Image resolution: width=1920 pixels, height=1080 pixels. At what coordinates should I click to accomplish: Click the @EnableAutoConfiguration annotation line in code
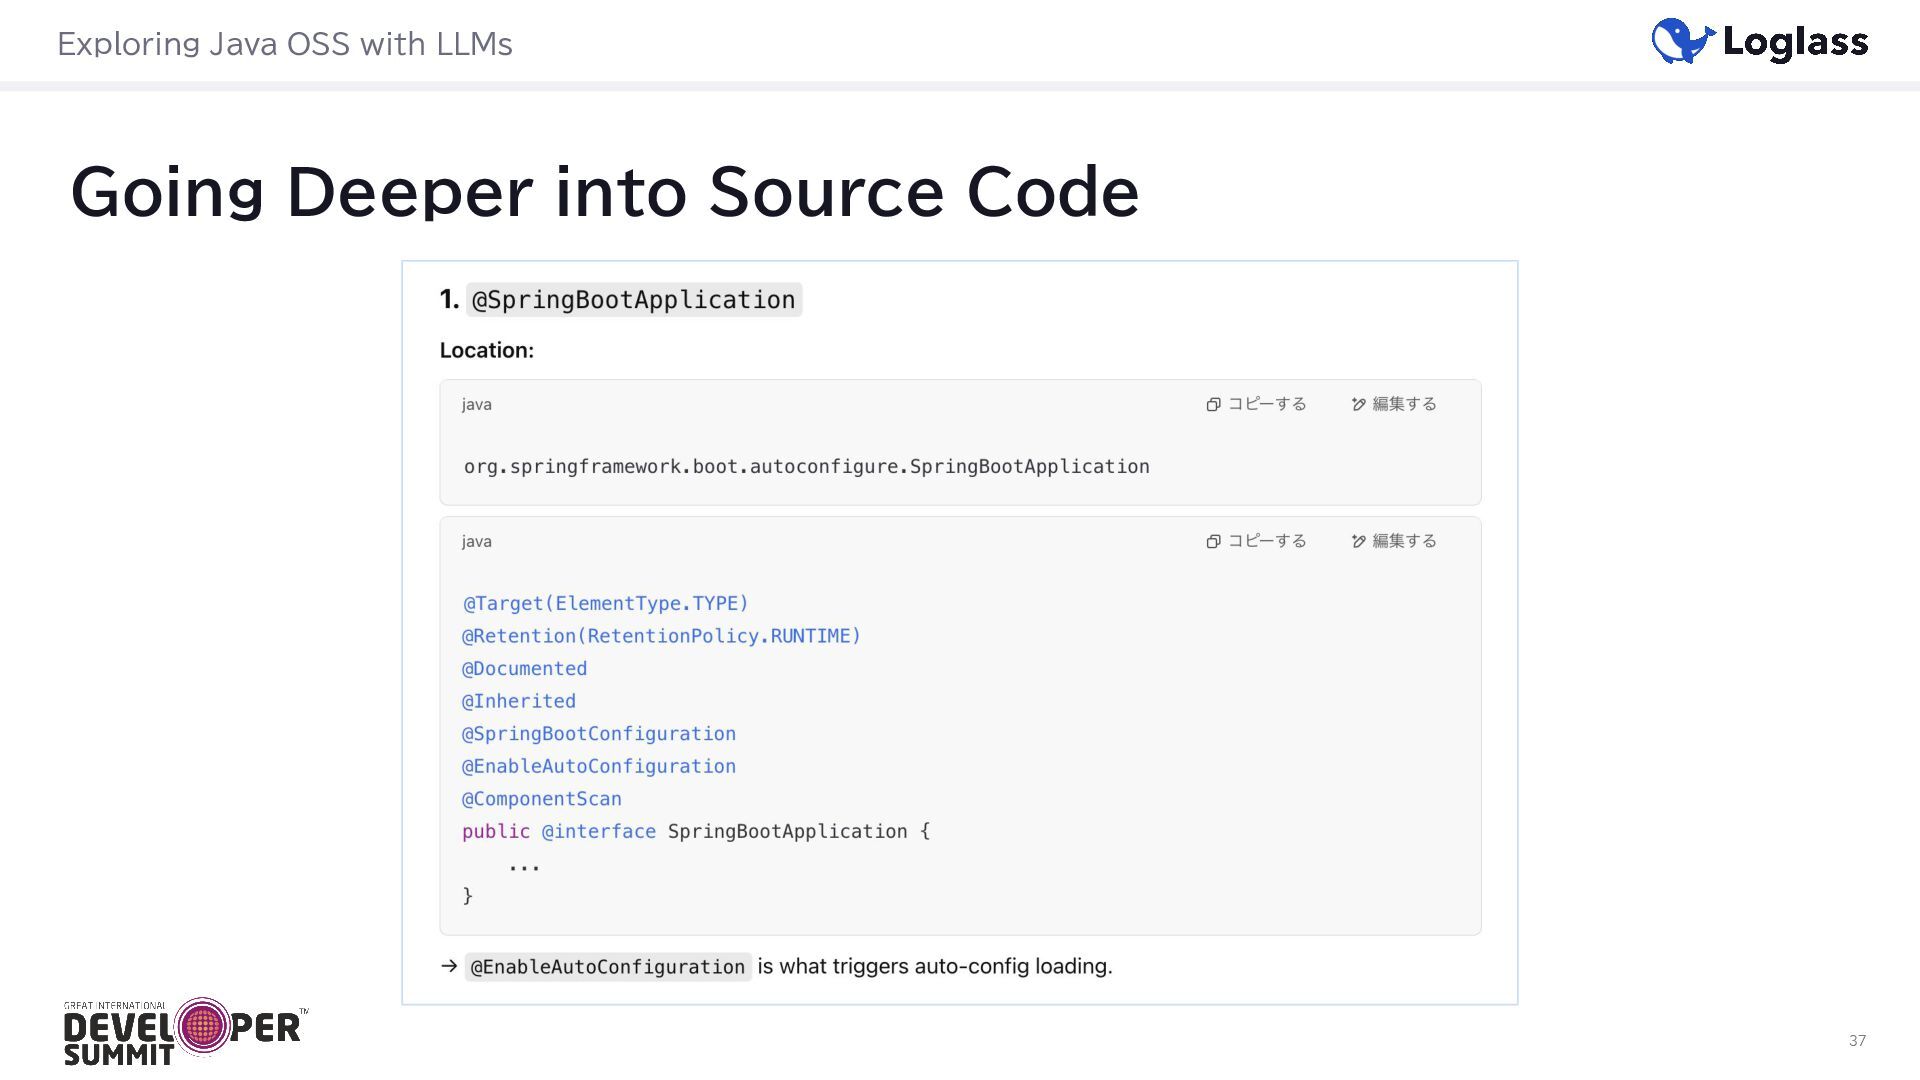pos(598,766)
